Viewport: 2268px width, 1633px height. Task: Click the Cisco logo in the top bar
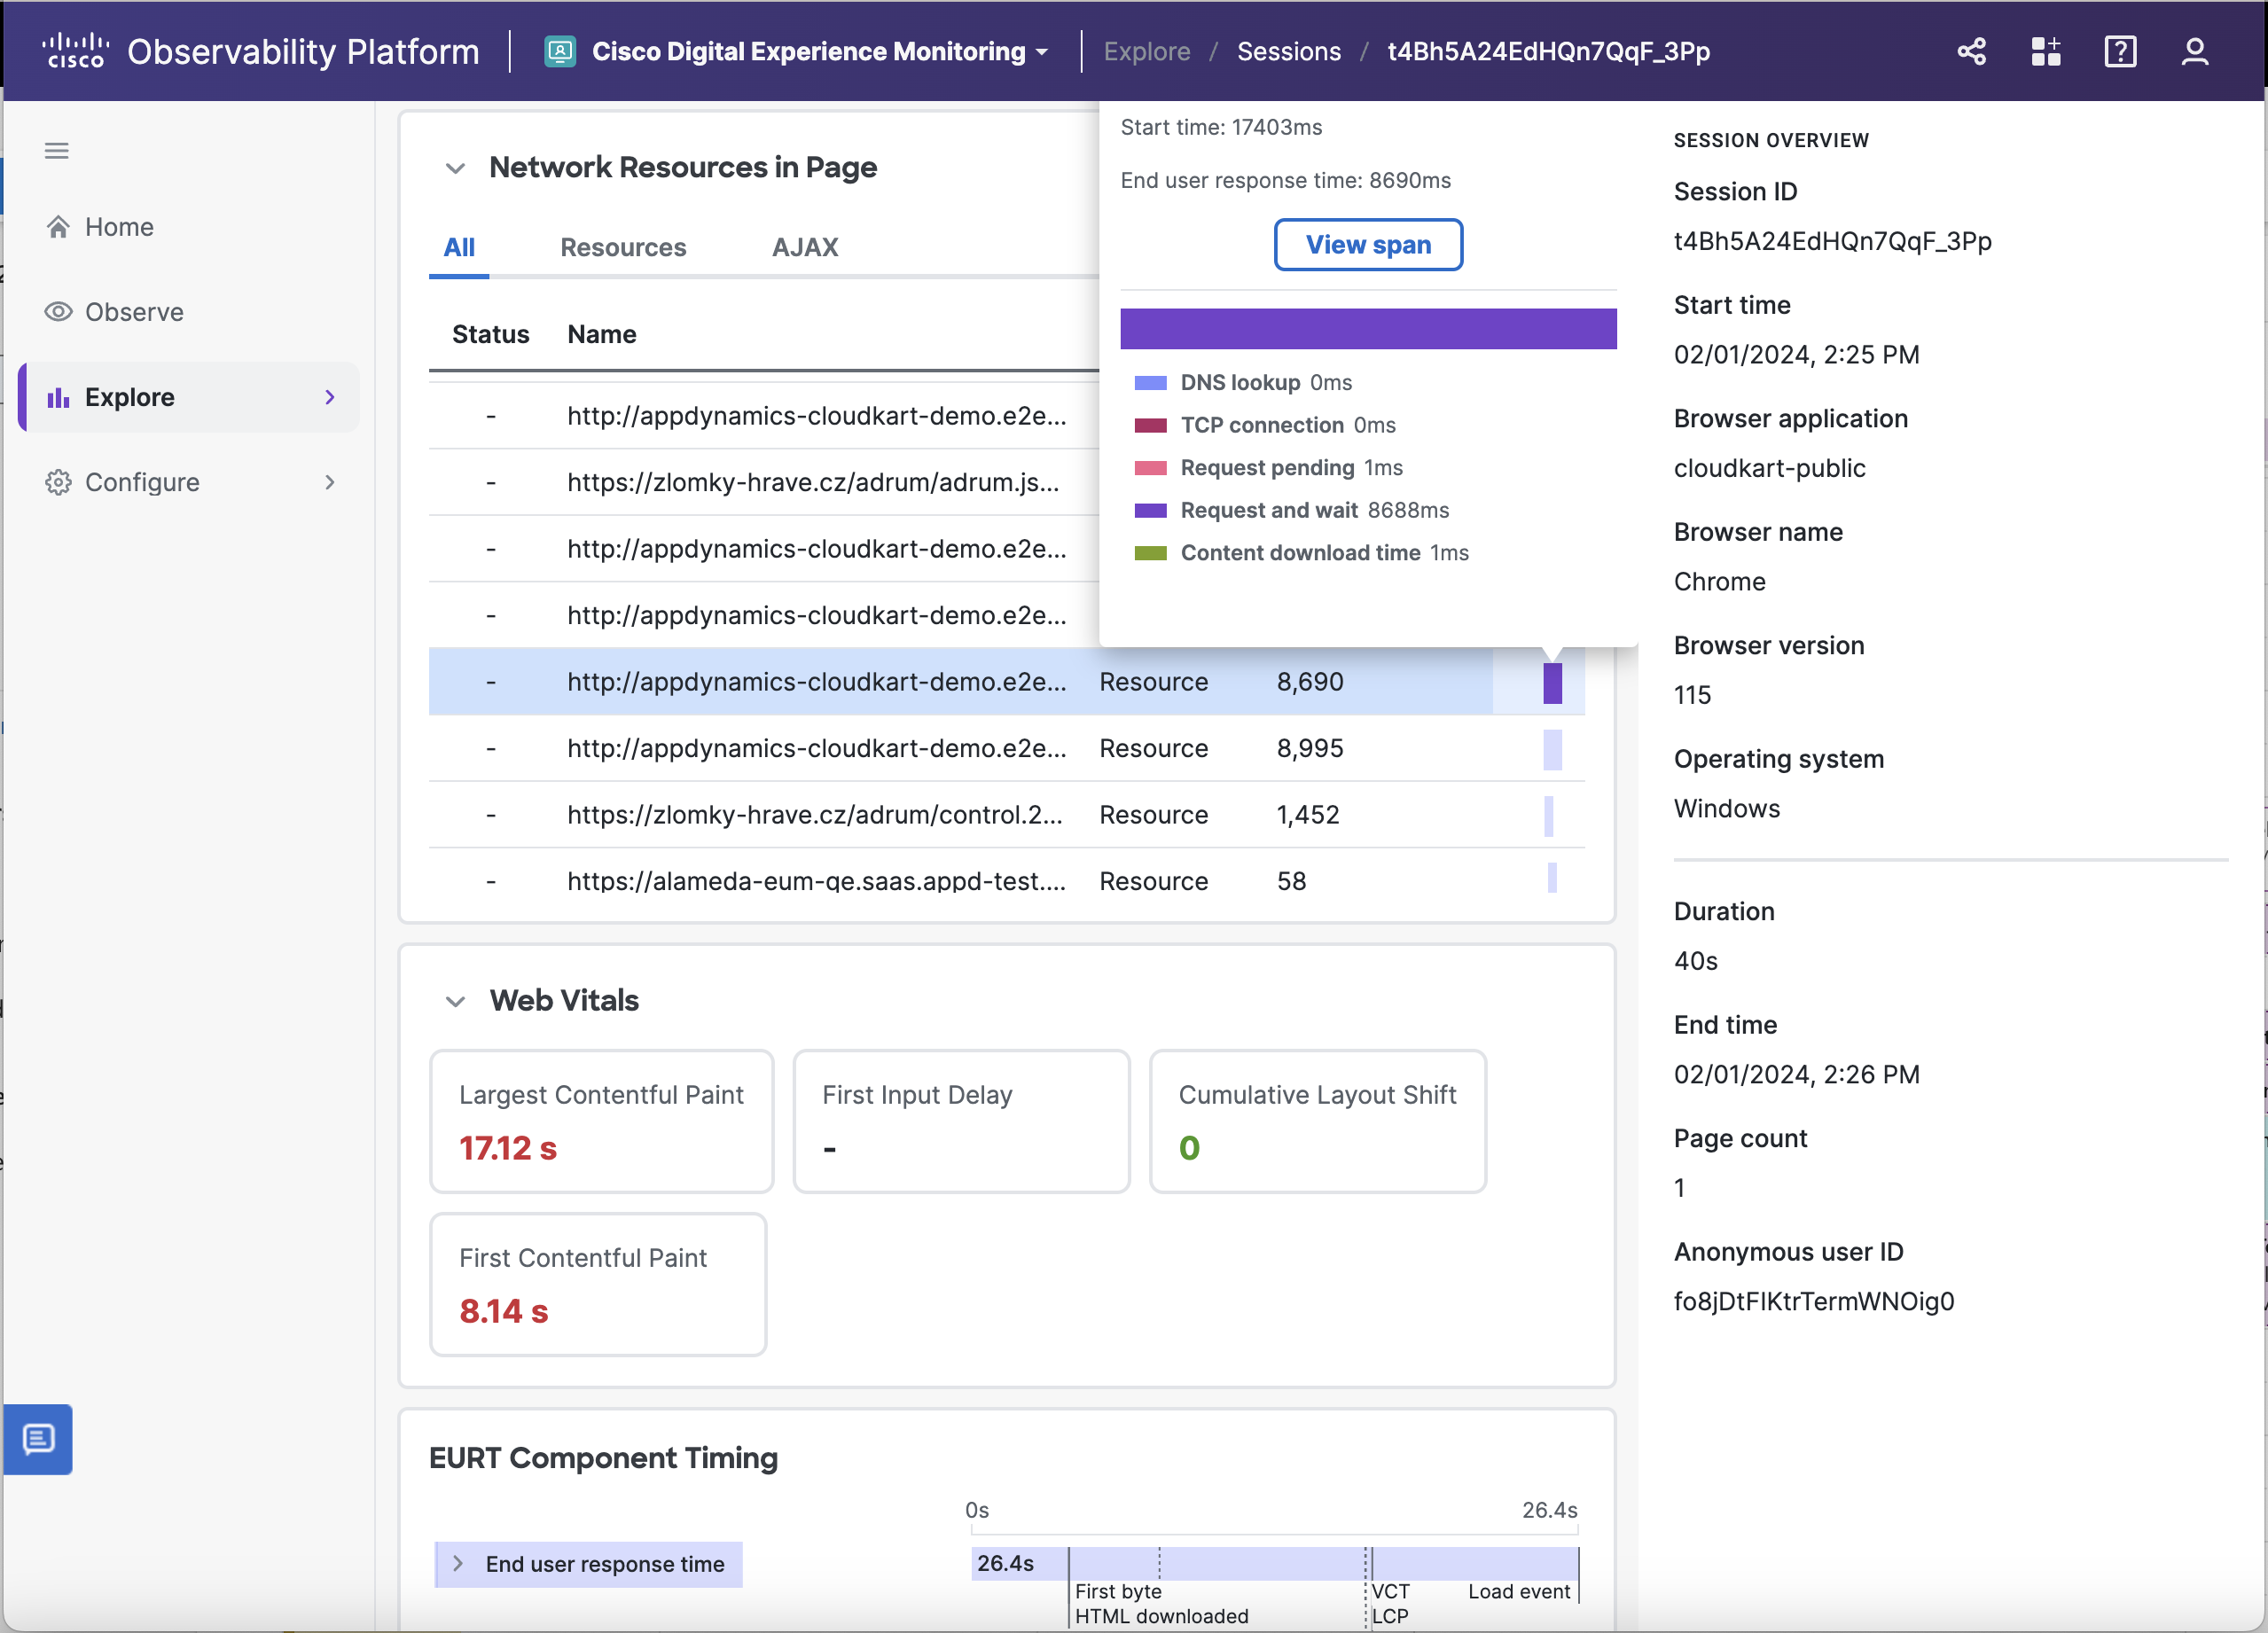point(75,50)
